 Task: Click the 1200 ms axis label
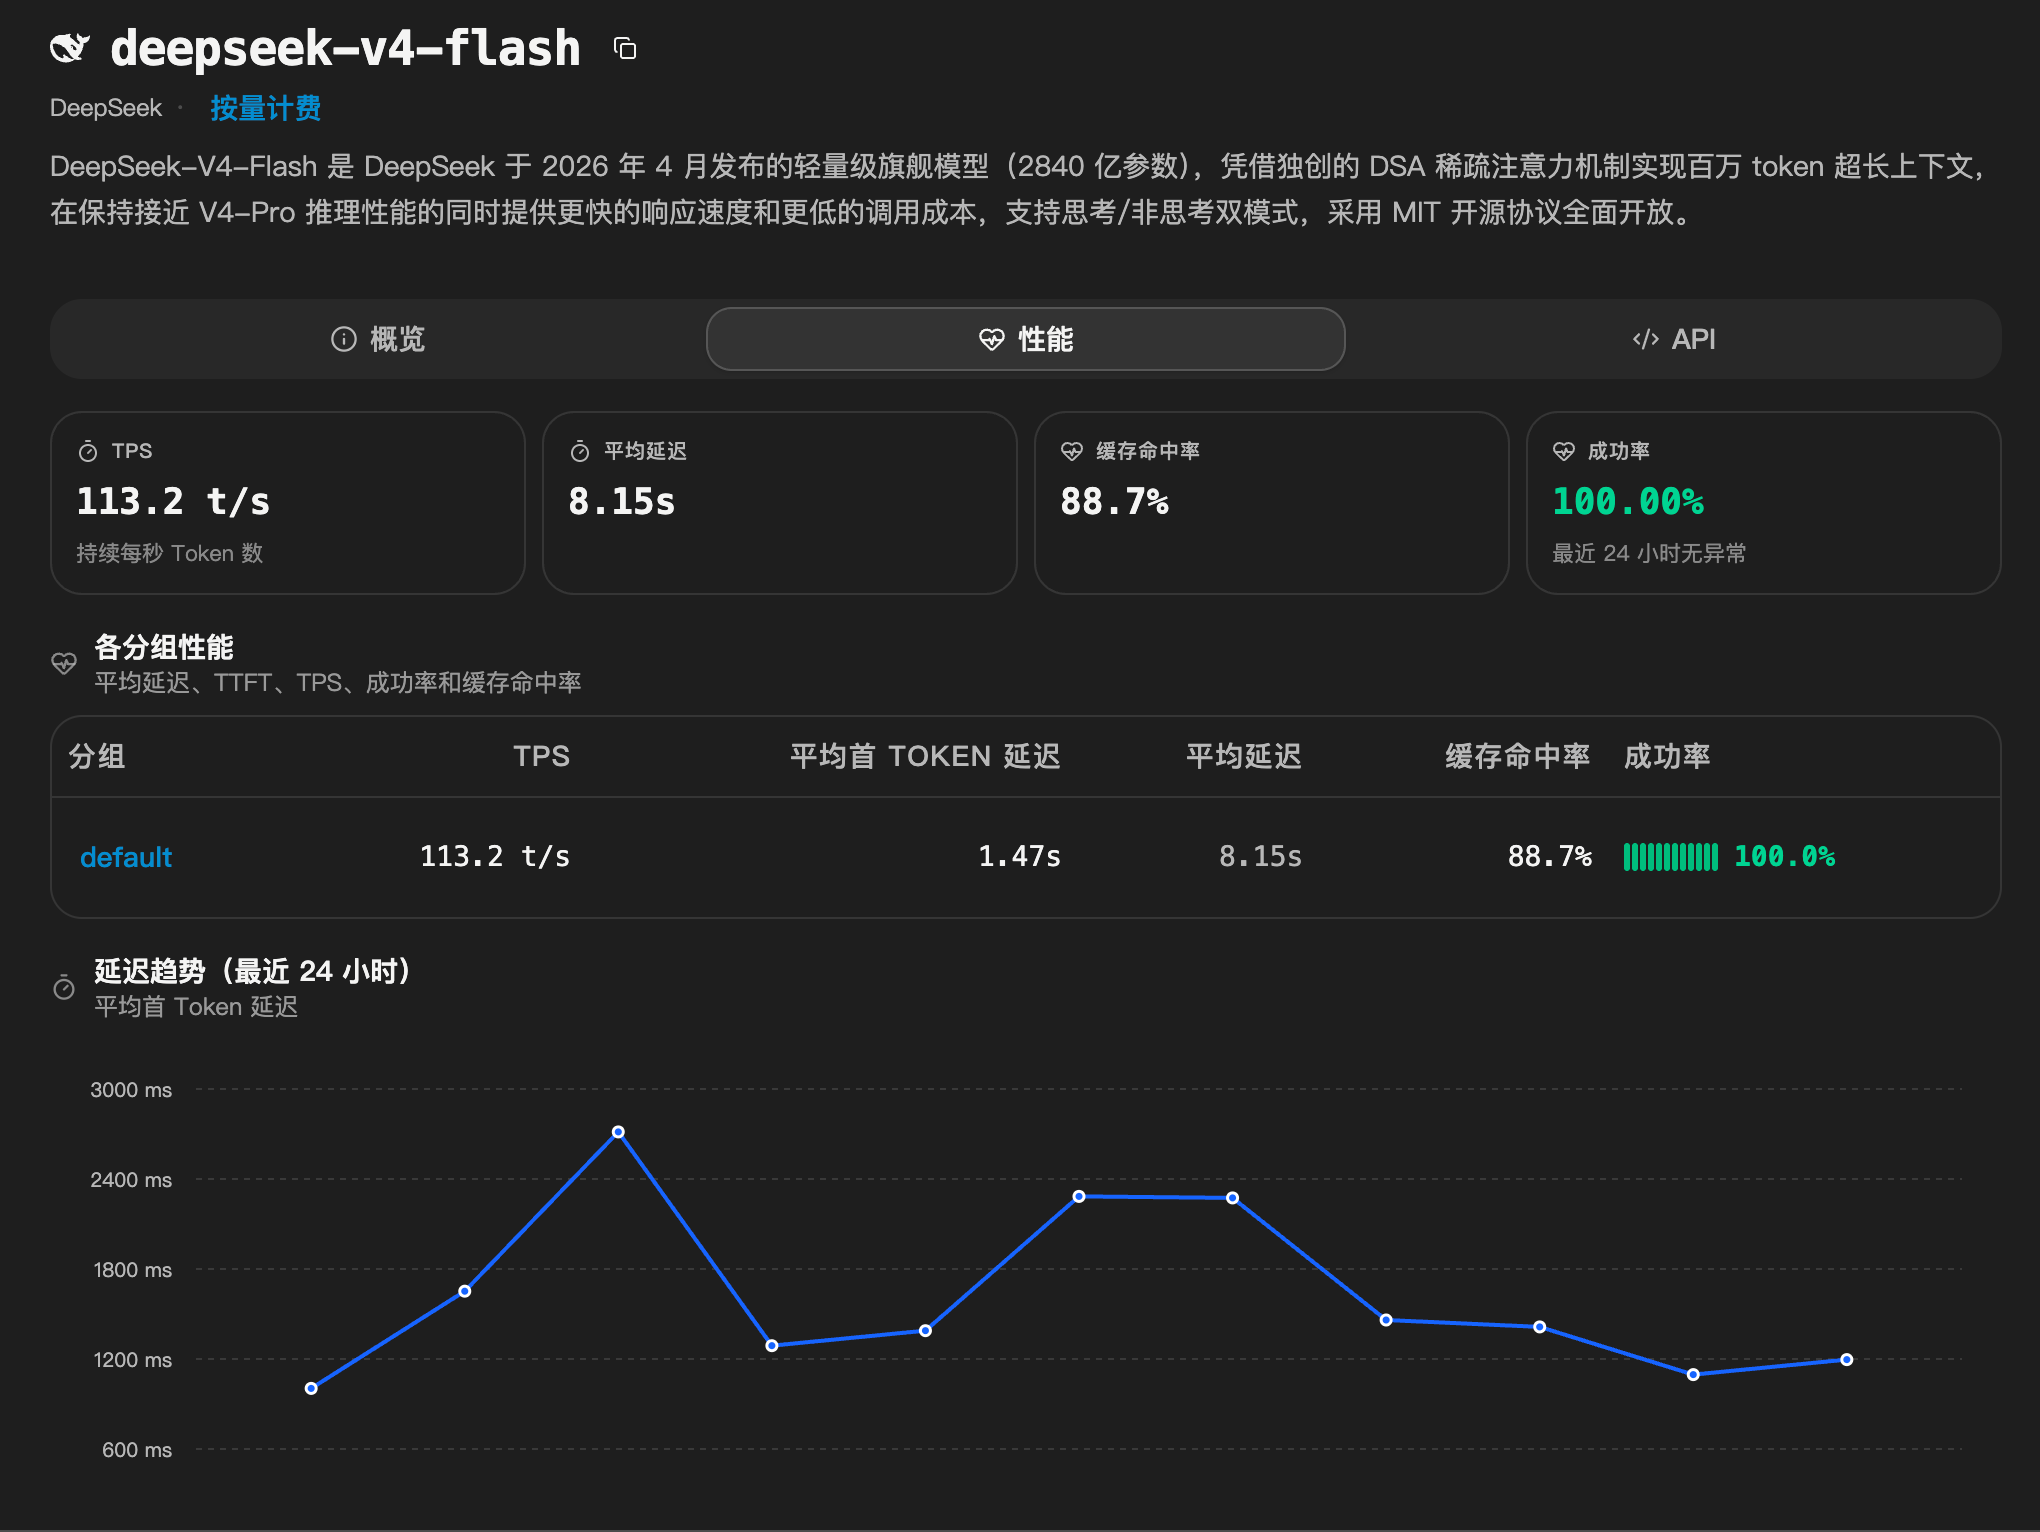132,1359
